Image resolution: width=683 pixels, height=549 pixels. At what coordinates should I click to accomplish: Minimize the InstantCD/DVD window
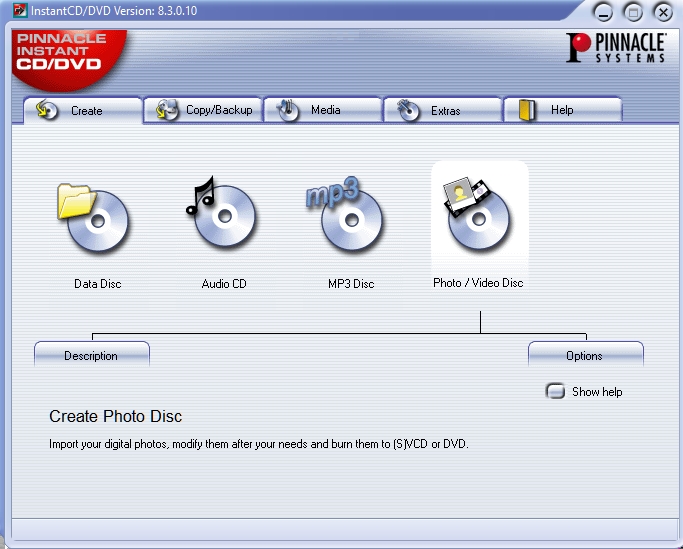click(x=603, y=12)
